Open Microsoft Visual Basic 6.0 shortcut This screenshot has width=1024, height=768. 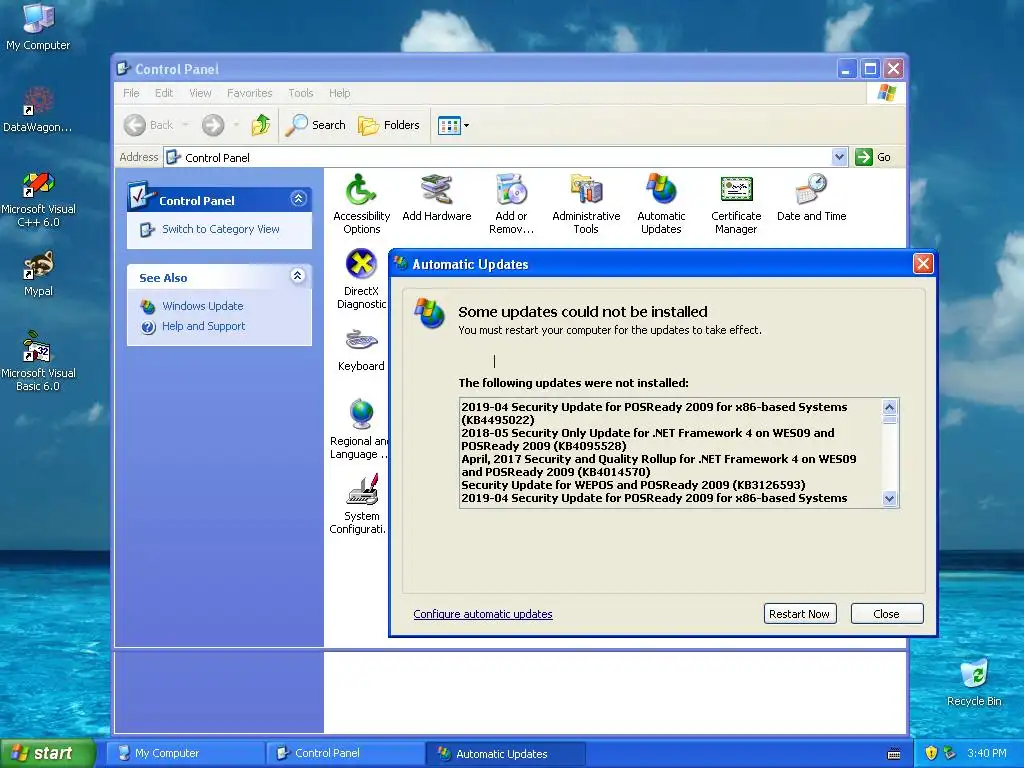38,362
